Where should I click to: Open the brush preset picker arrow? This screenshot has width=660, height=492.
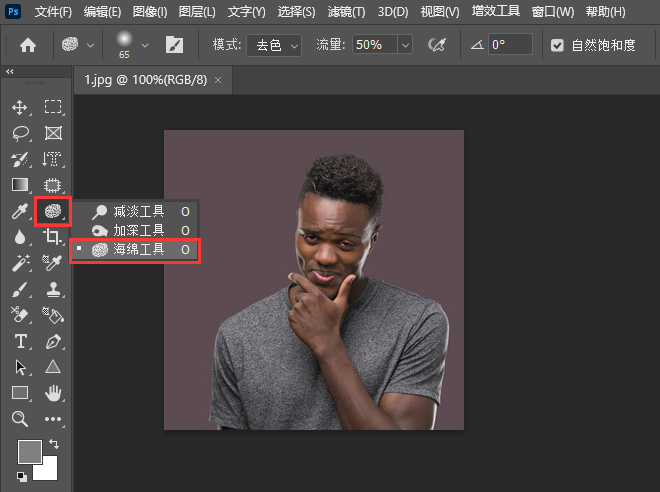tap(145, 45)
